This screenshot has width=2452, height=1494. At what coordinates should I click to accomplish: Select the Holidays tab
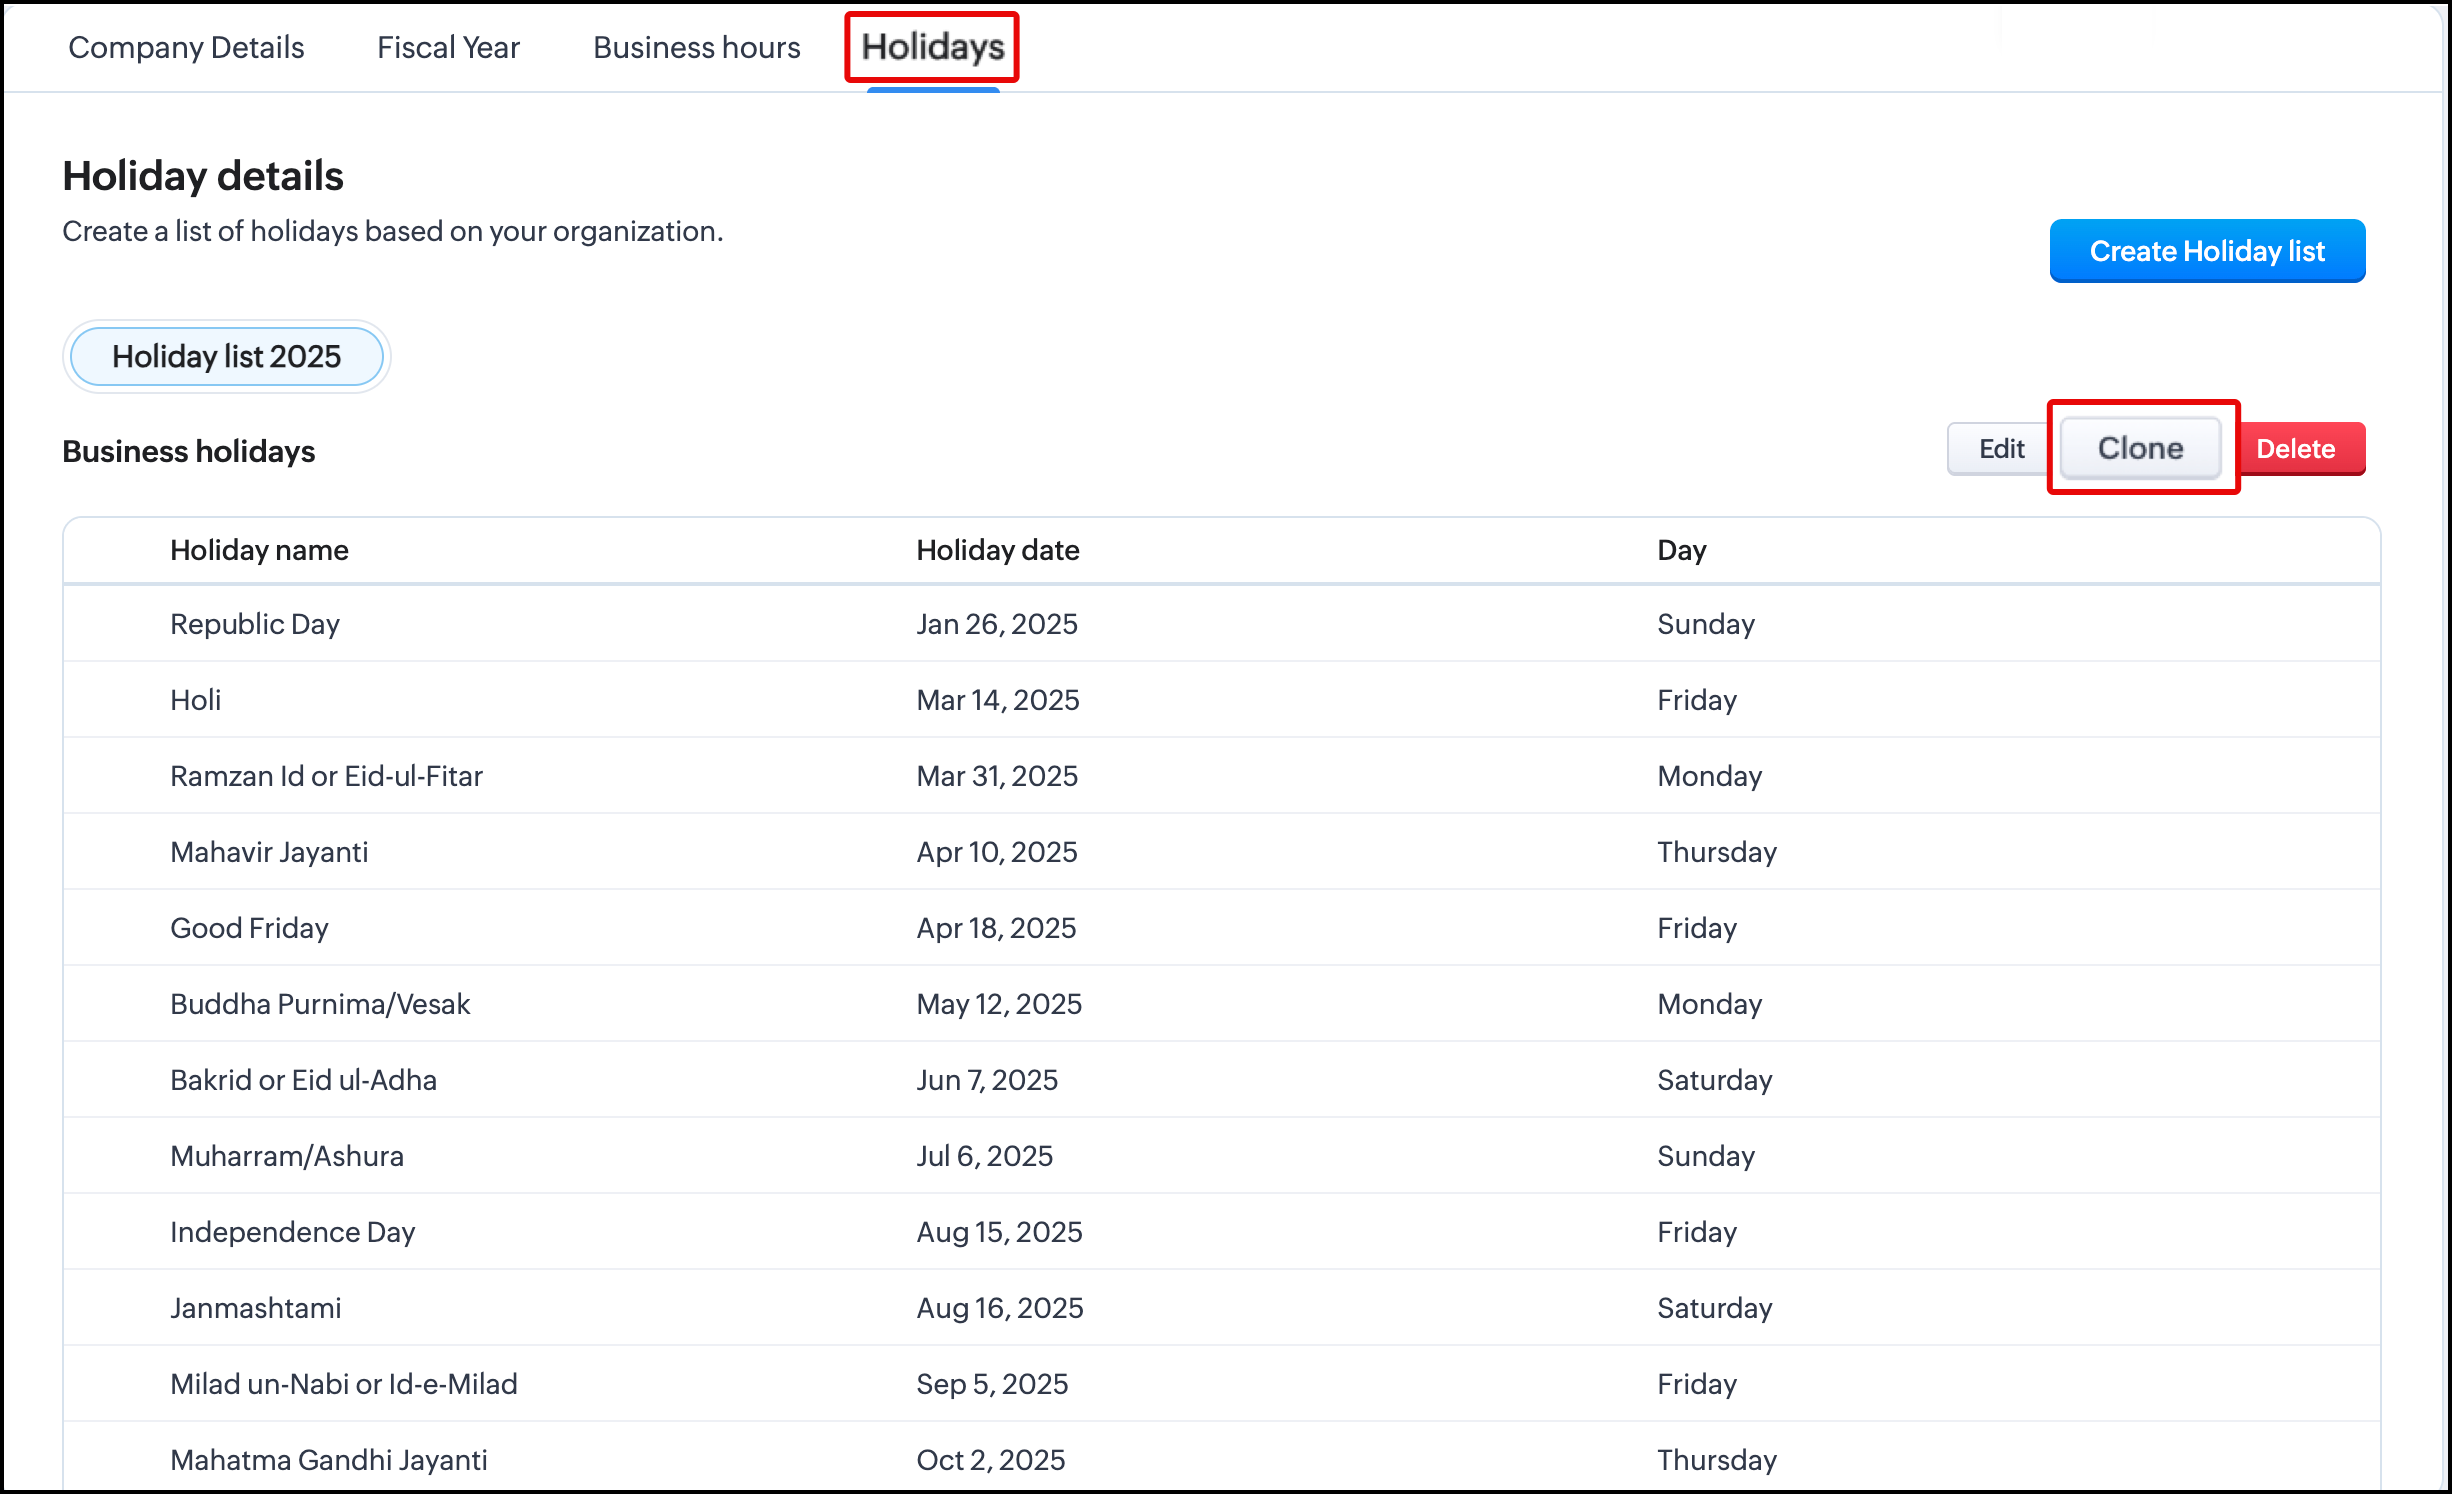(932, 47)
